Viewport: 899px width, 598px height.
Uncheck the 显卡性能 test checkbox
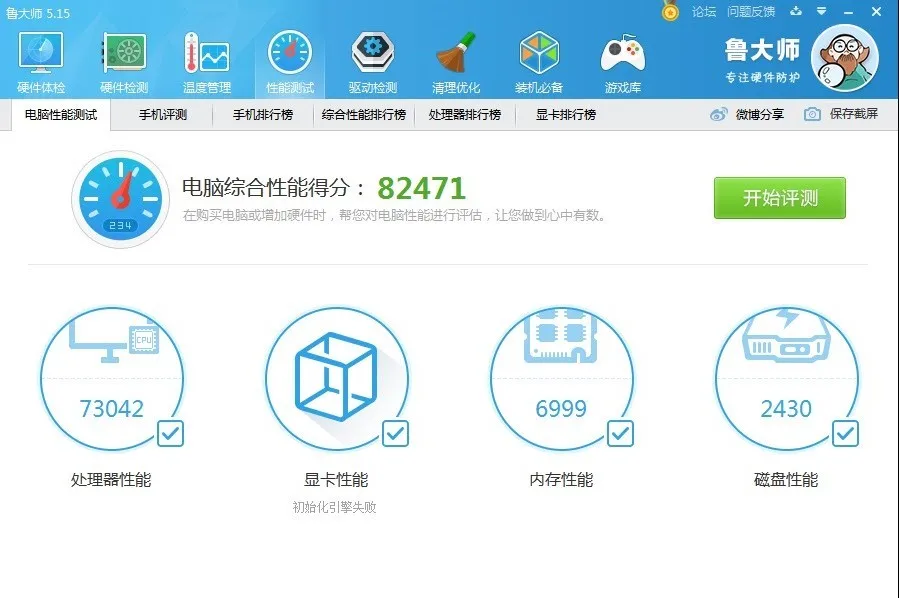point(396,433)
